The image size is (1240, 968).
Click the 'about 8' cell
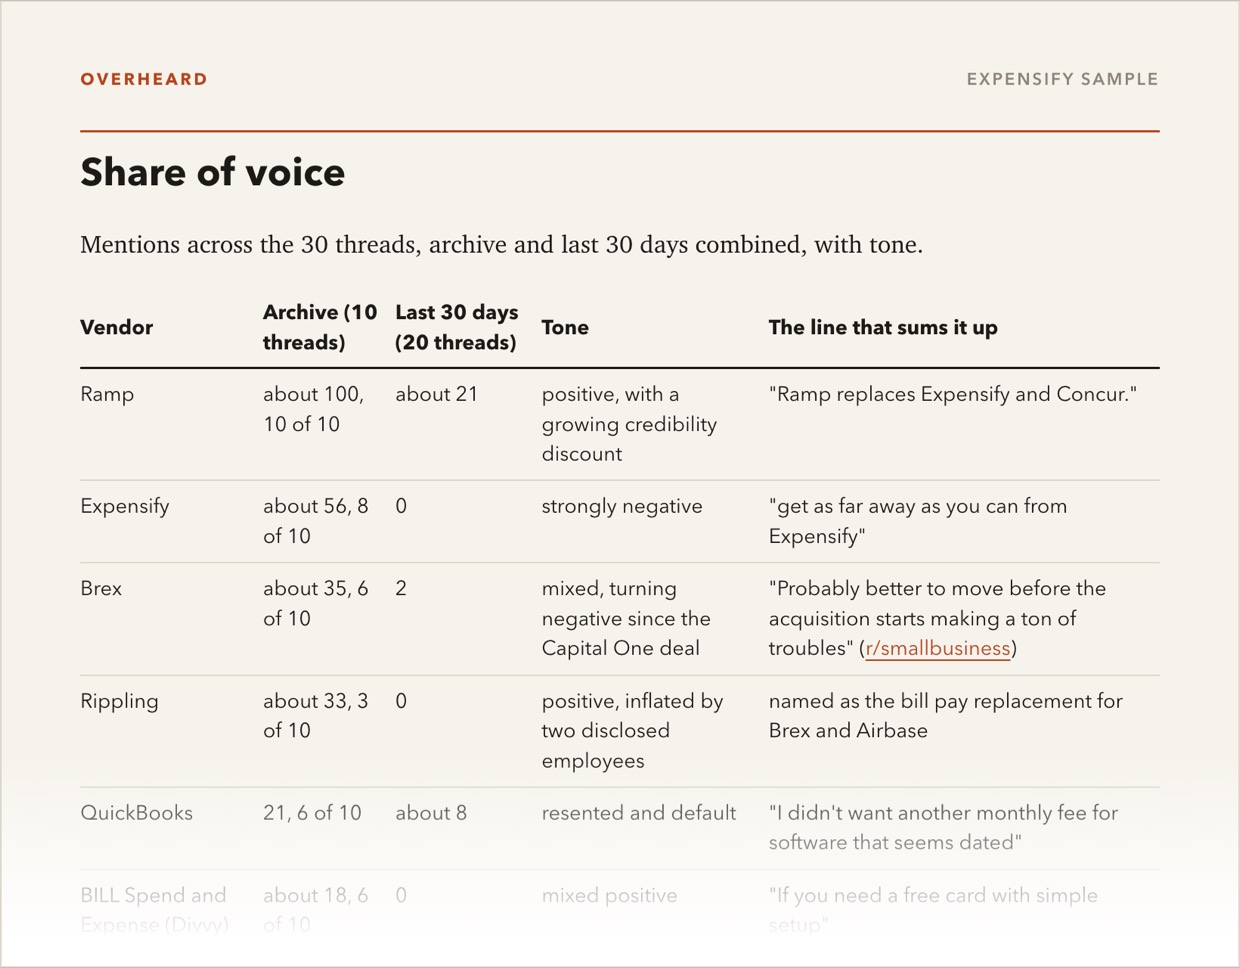pyautogui.click(x=431, y=813)
